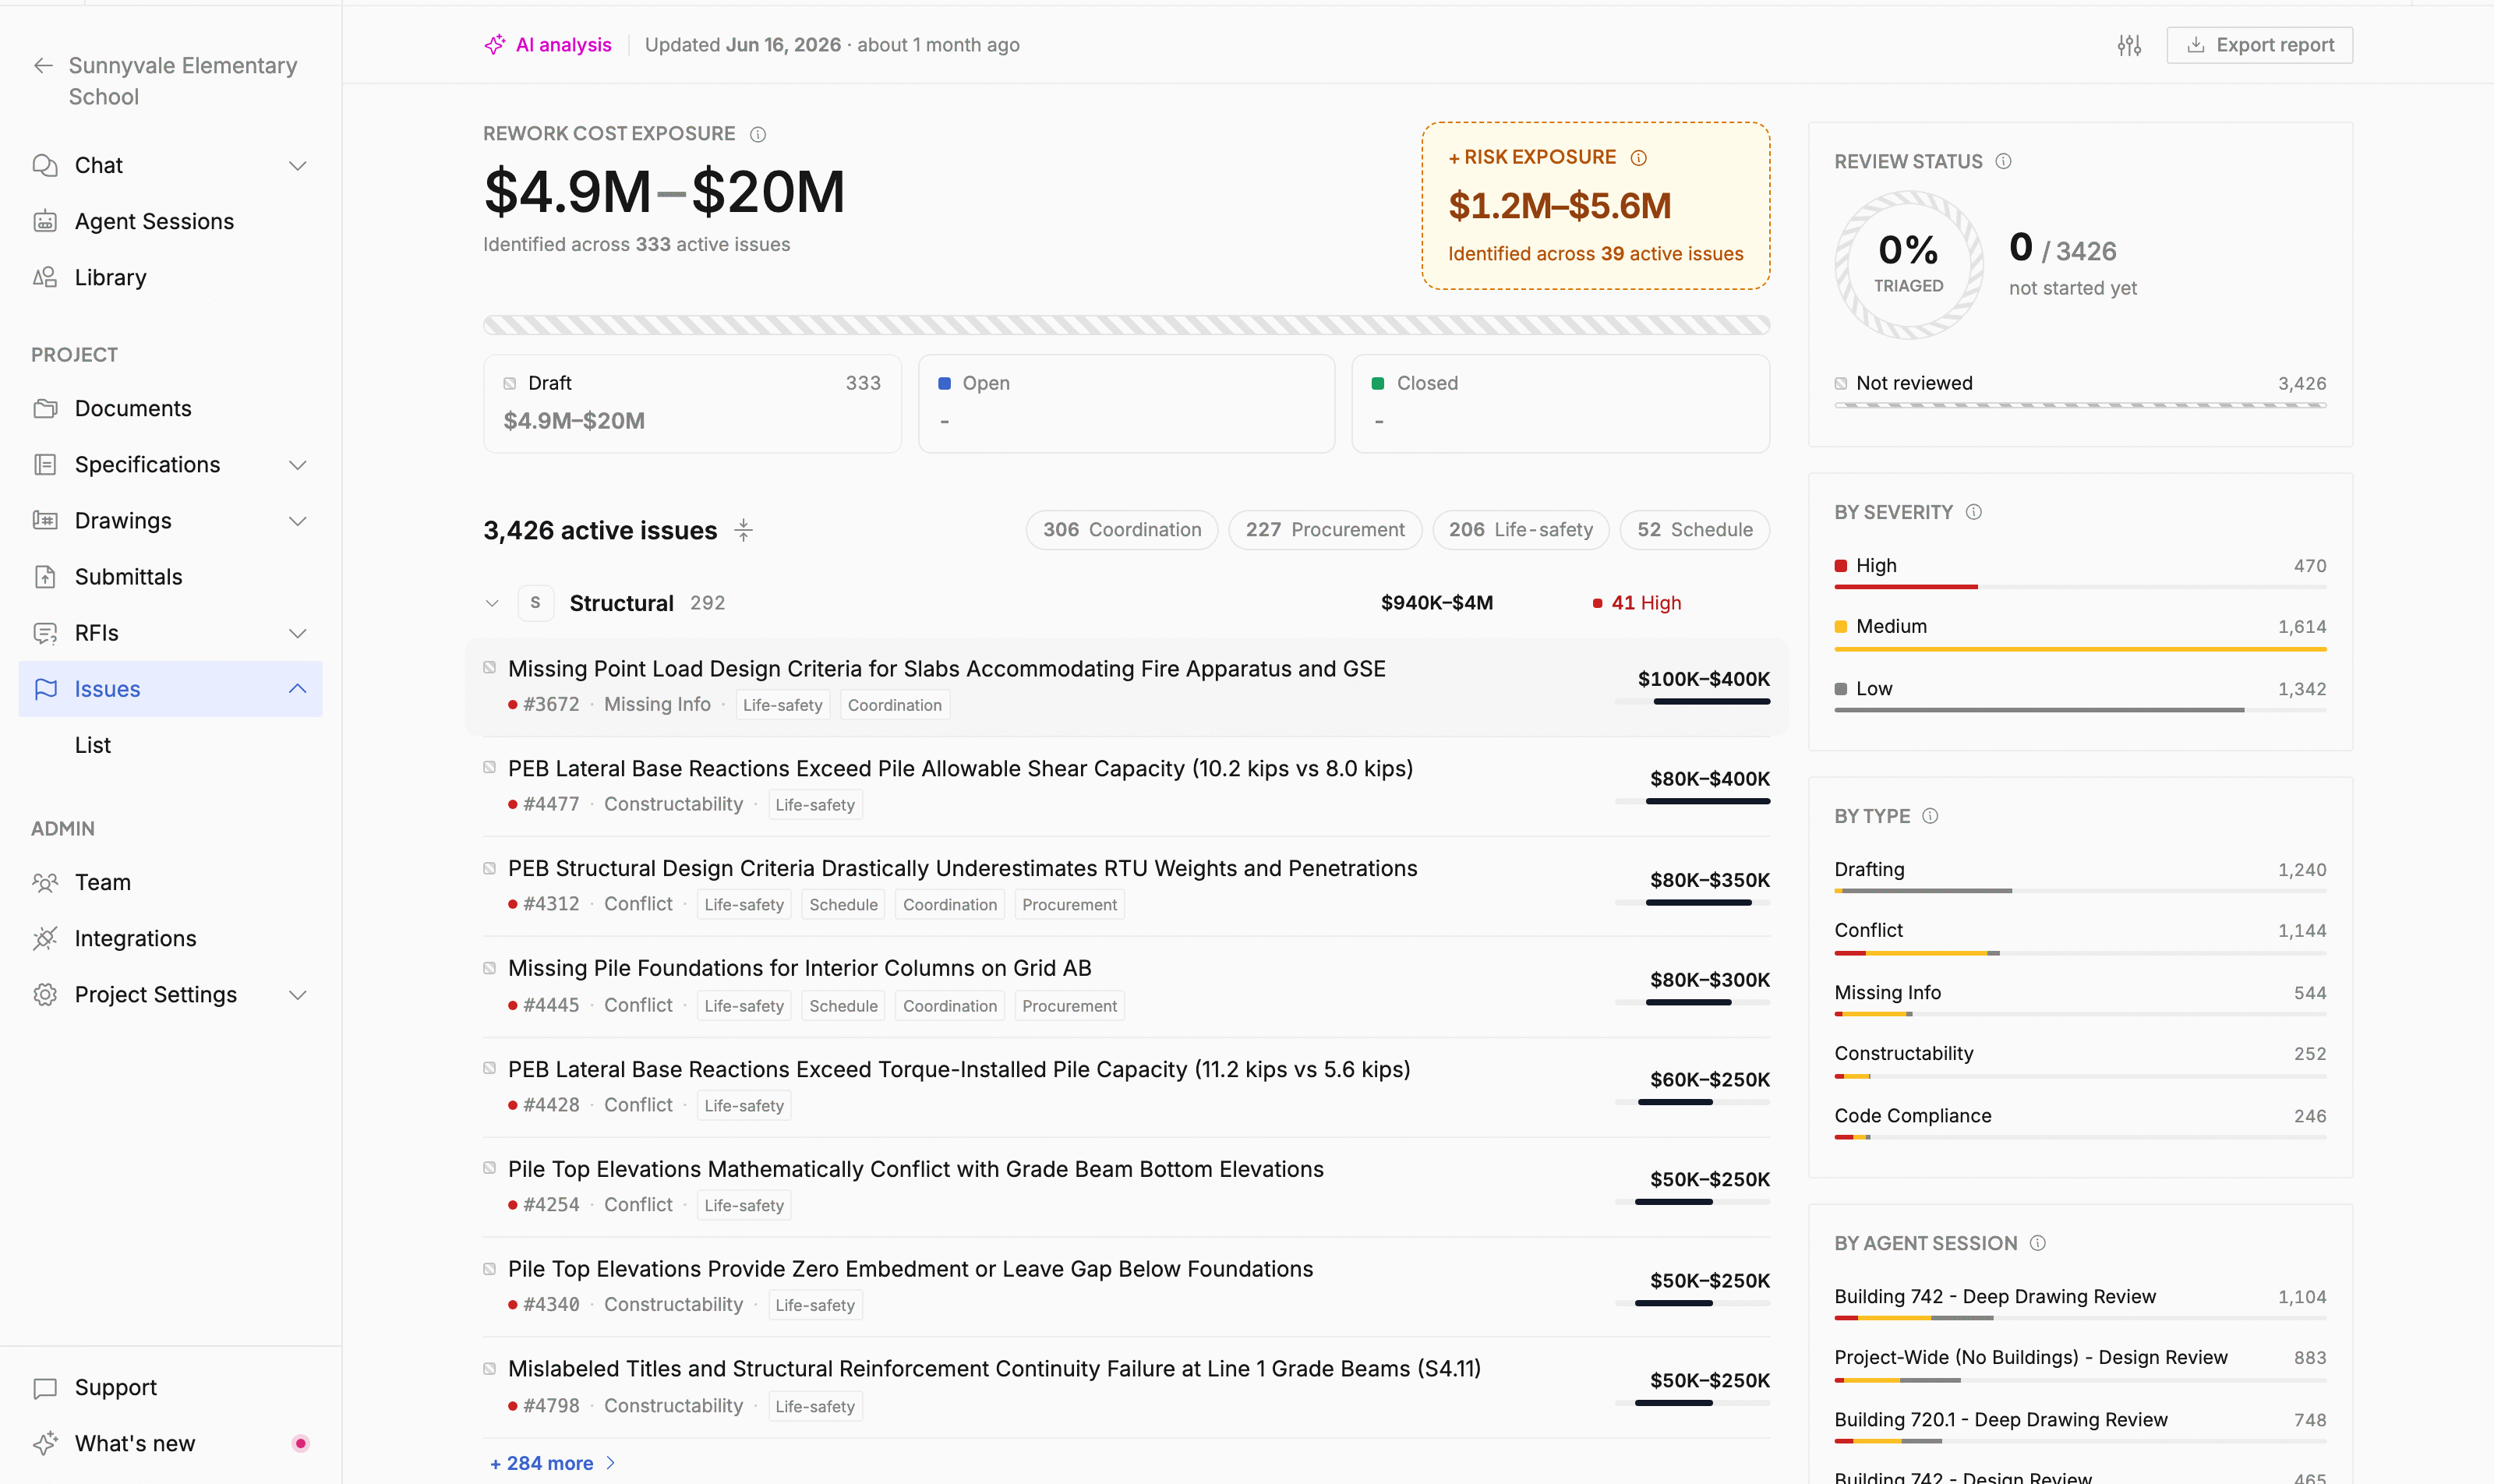Click info icon next to By Agent Session

(x=2037, y=1243)
